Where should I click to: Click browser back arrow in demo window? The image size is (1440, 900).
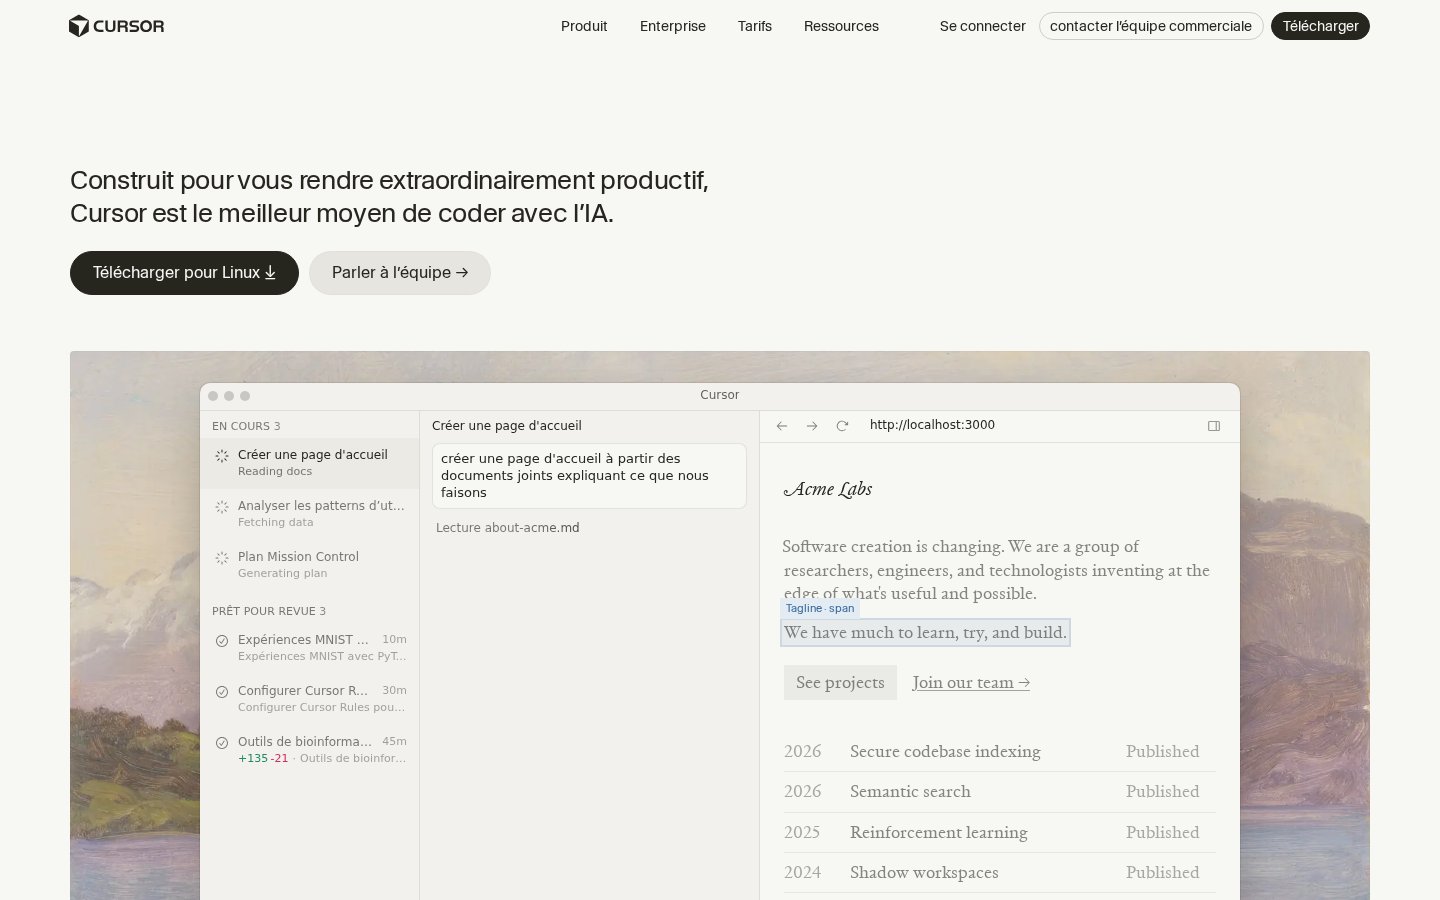tap(782, 426)
